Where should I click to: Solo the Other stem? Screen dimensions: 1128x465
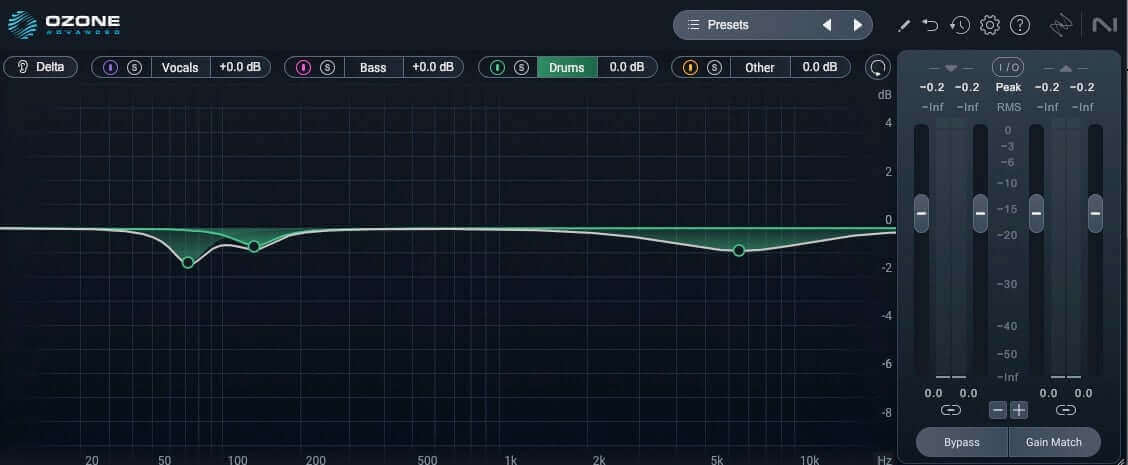click(x=714, y=68)
